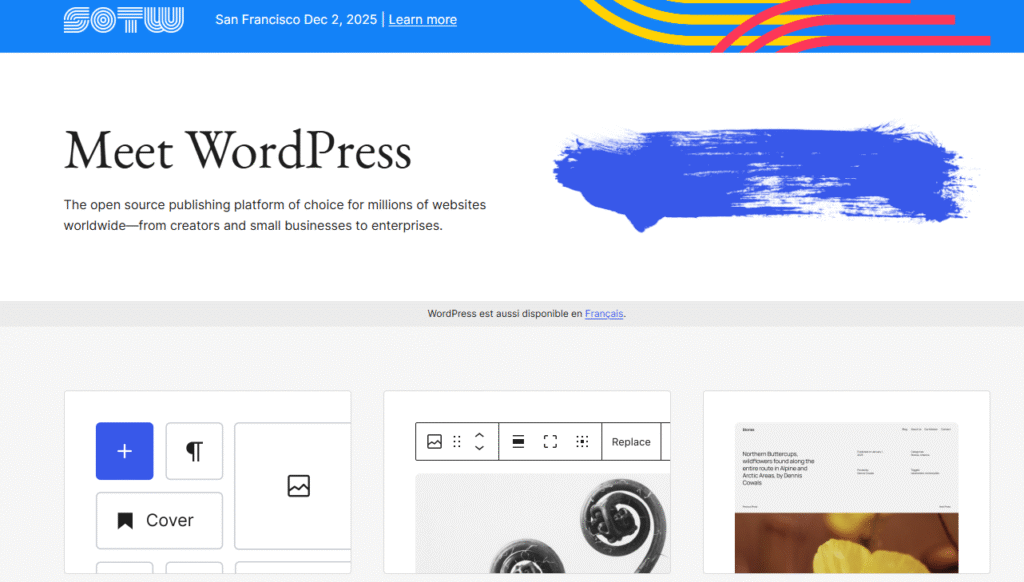This screenshot has width=1024, height=582.
Task: Move block down with the down chevron
Action: (479, 448)
